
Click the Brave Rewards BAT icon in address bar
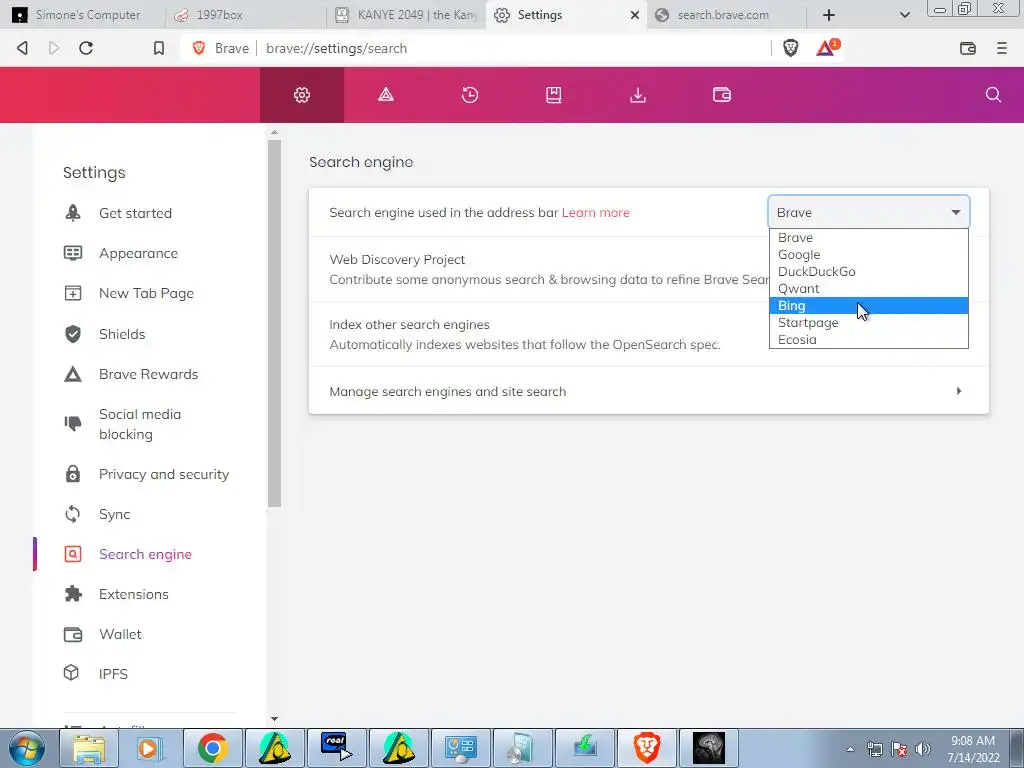pyautogui.click(x=827, y=47)
